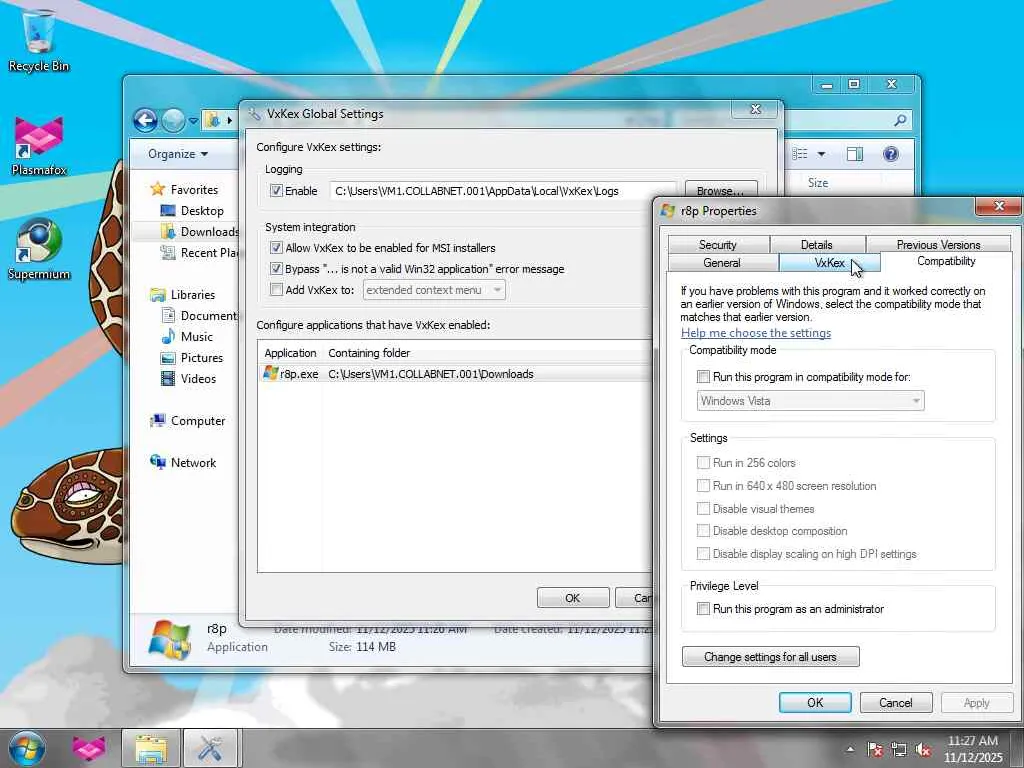Show hidden tray icons arrow
The image size is (1024, 768).
pyautogui.click(x=850, y=750)
